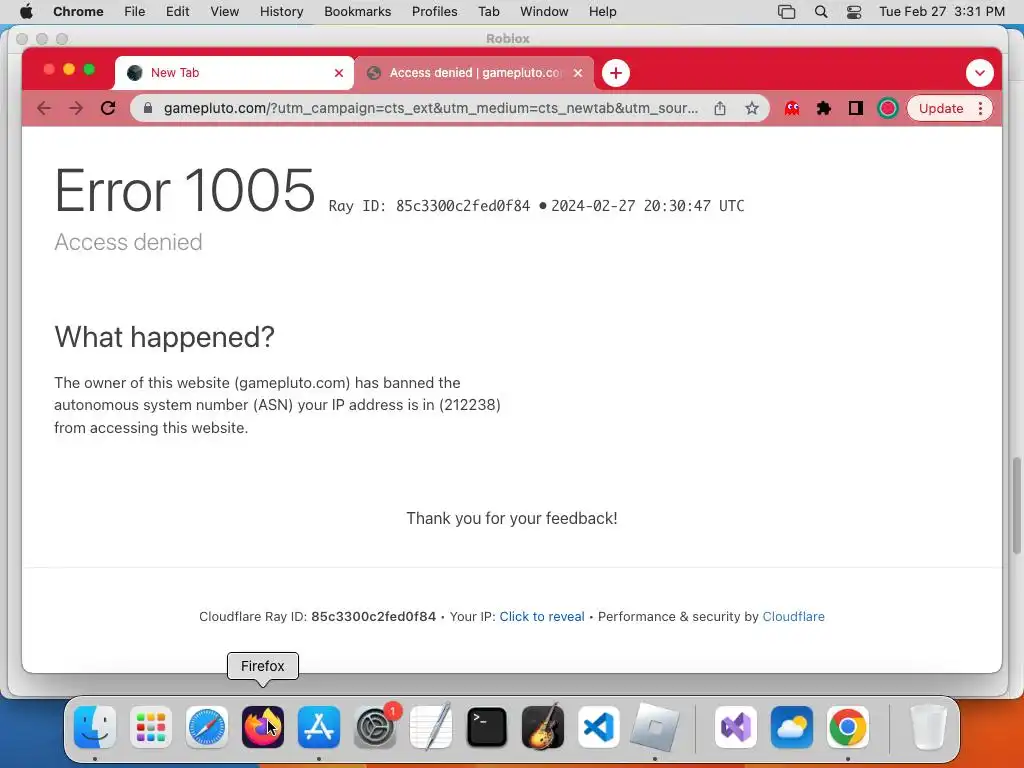The width and height of the screenshot is (1024, 768).
Task: Go forward with the browser forward arrow
Action: (x=76, y=108)
